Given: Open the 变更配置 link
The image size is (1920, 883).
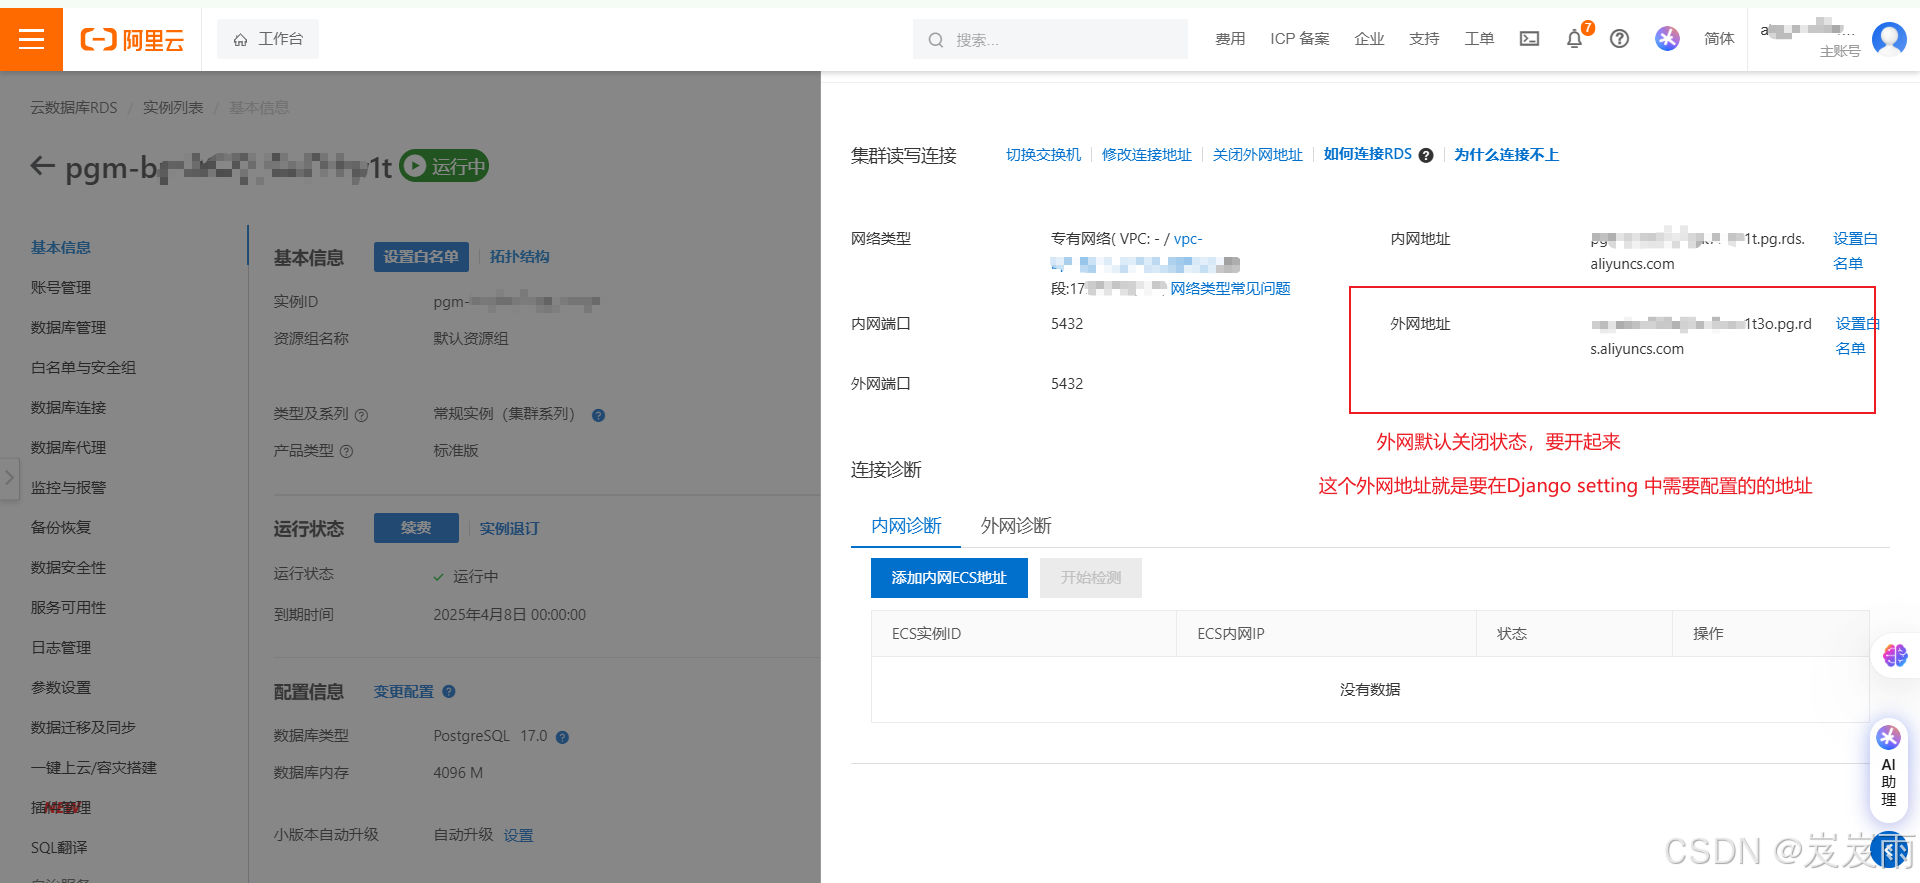Looking at the screenshot, I should 404,691.
